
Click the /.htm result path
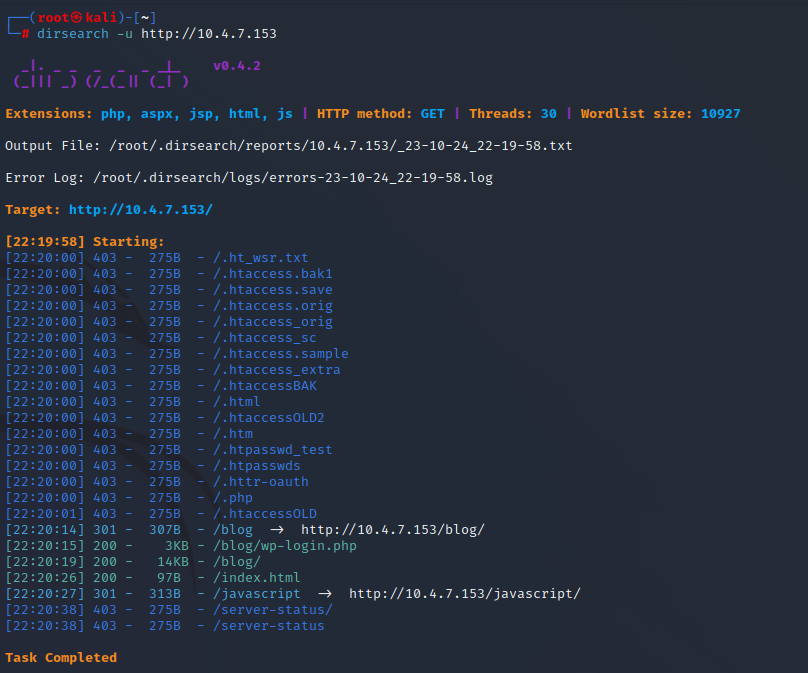[x=233, y=433]
